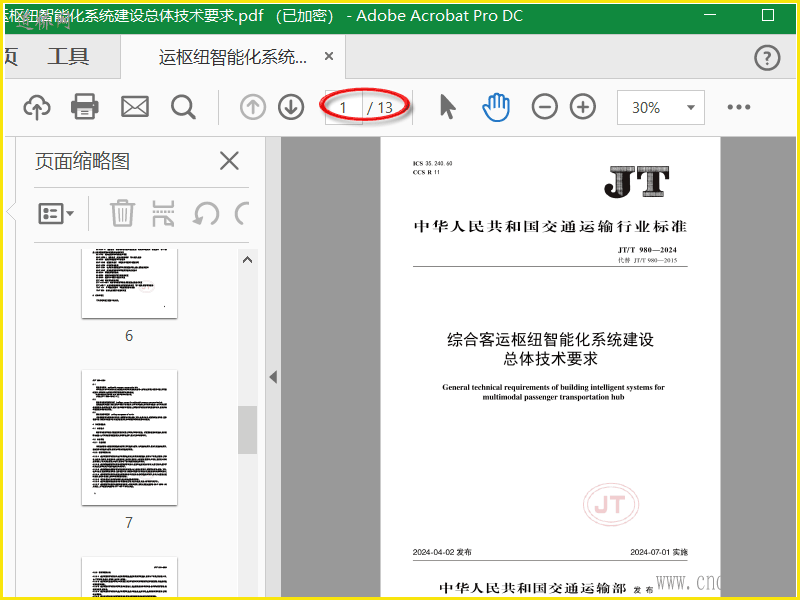Send file by email envelope icon
Screen dimensions: 800x600
[135, 107]
